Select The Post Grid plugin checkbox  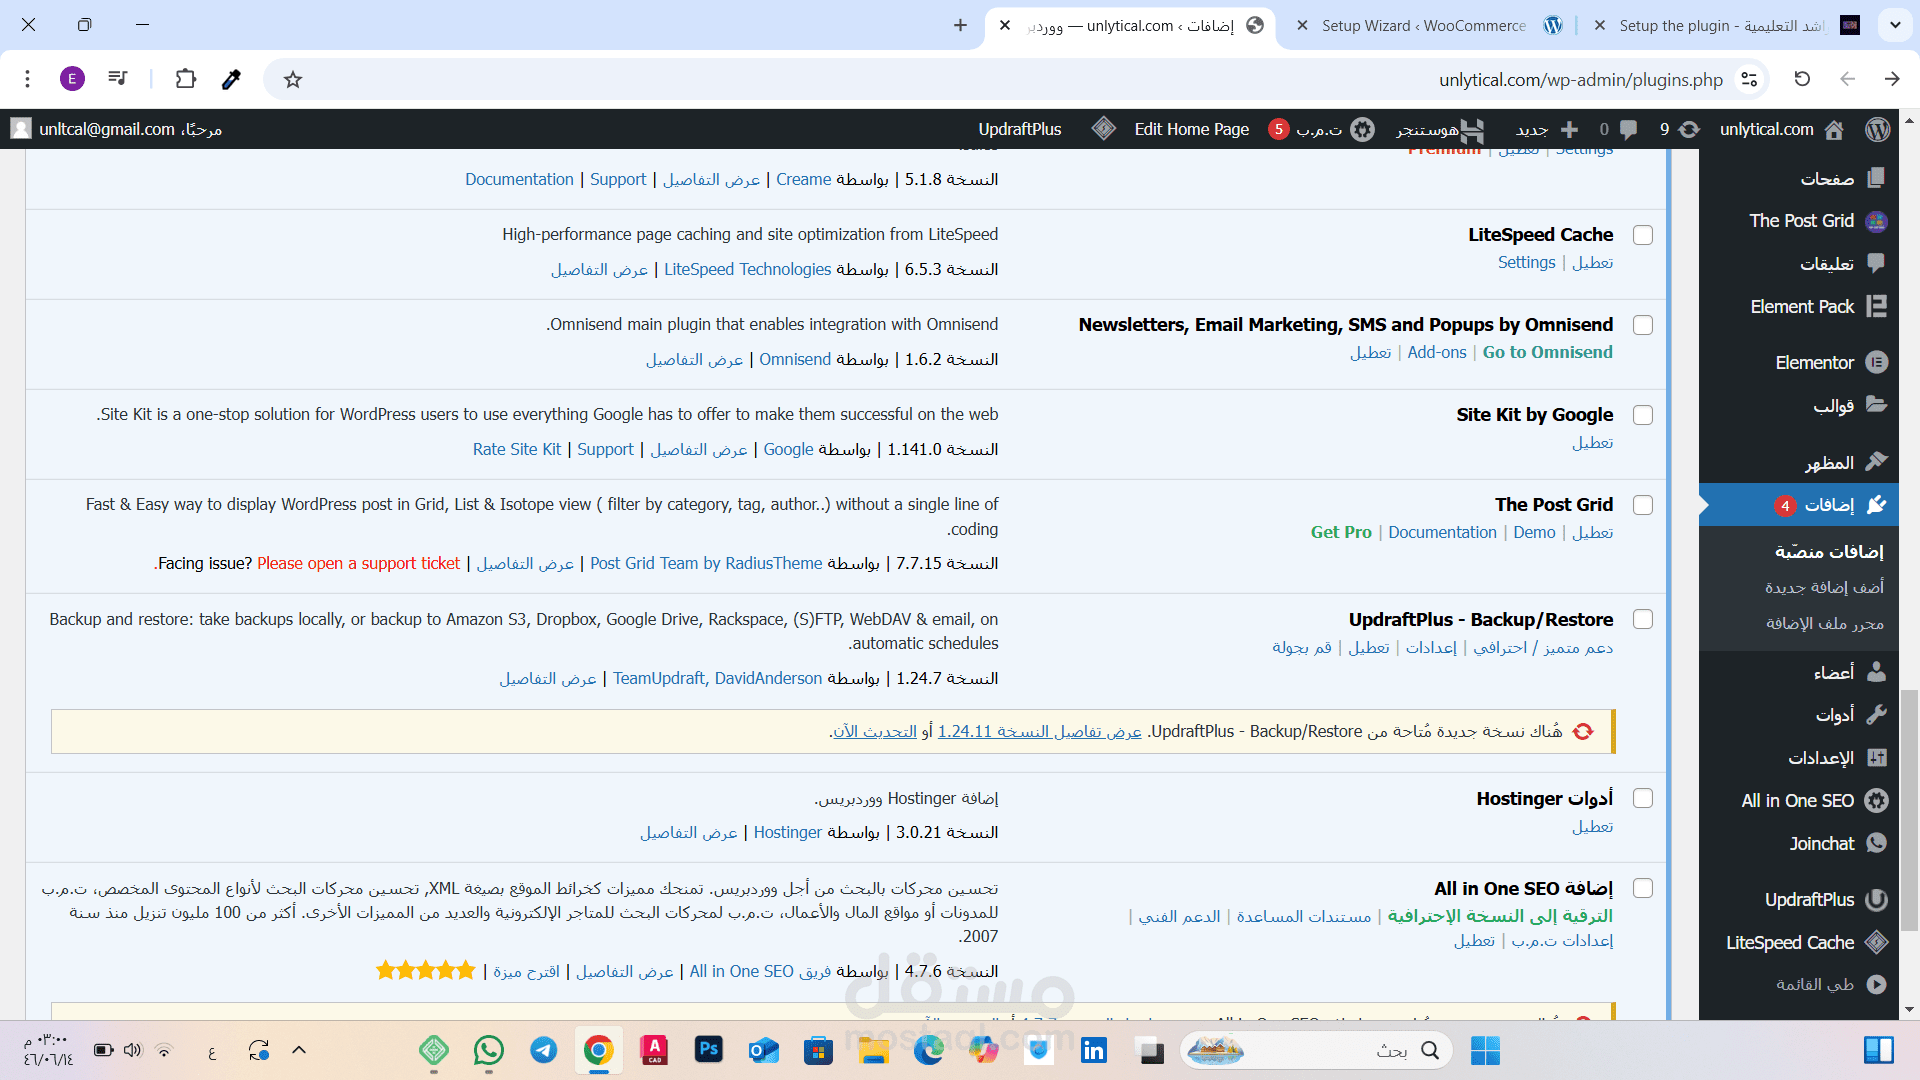(x=1643, y=505)
